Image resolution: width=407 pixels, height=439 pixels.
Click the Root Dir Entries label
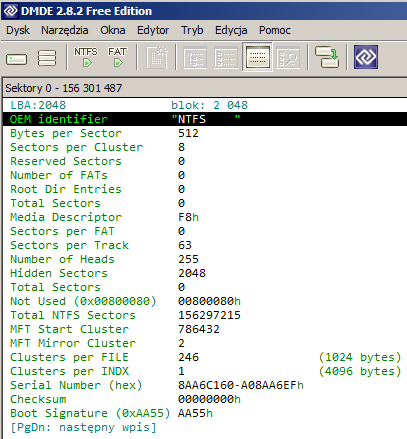66,189
